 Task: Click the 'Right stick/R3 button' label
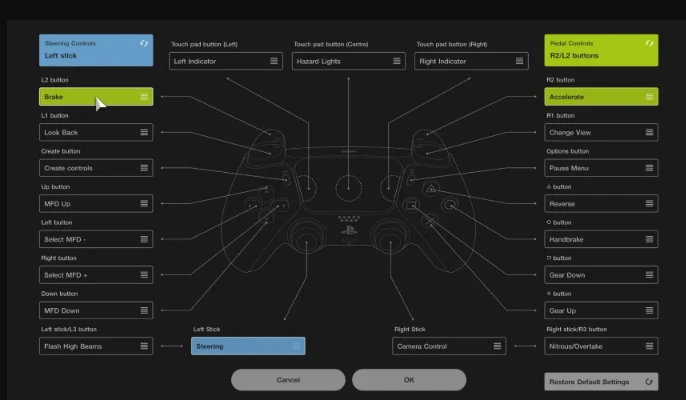pyautogui.click(x=577, y=329)
